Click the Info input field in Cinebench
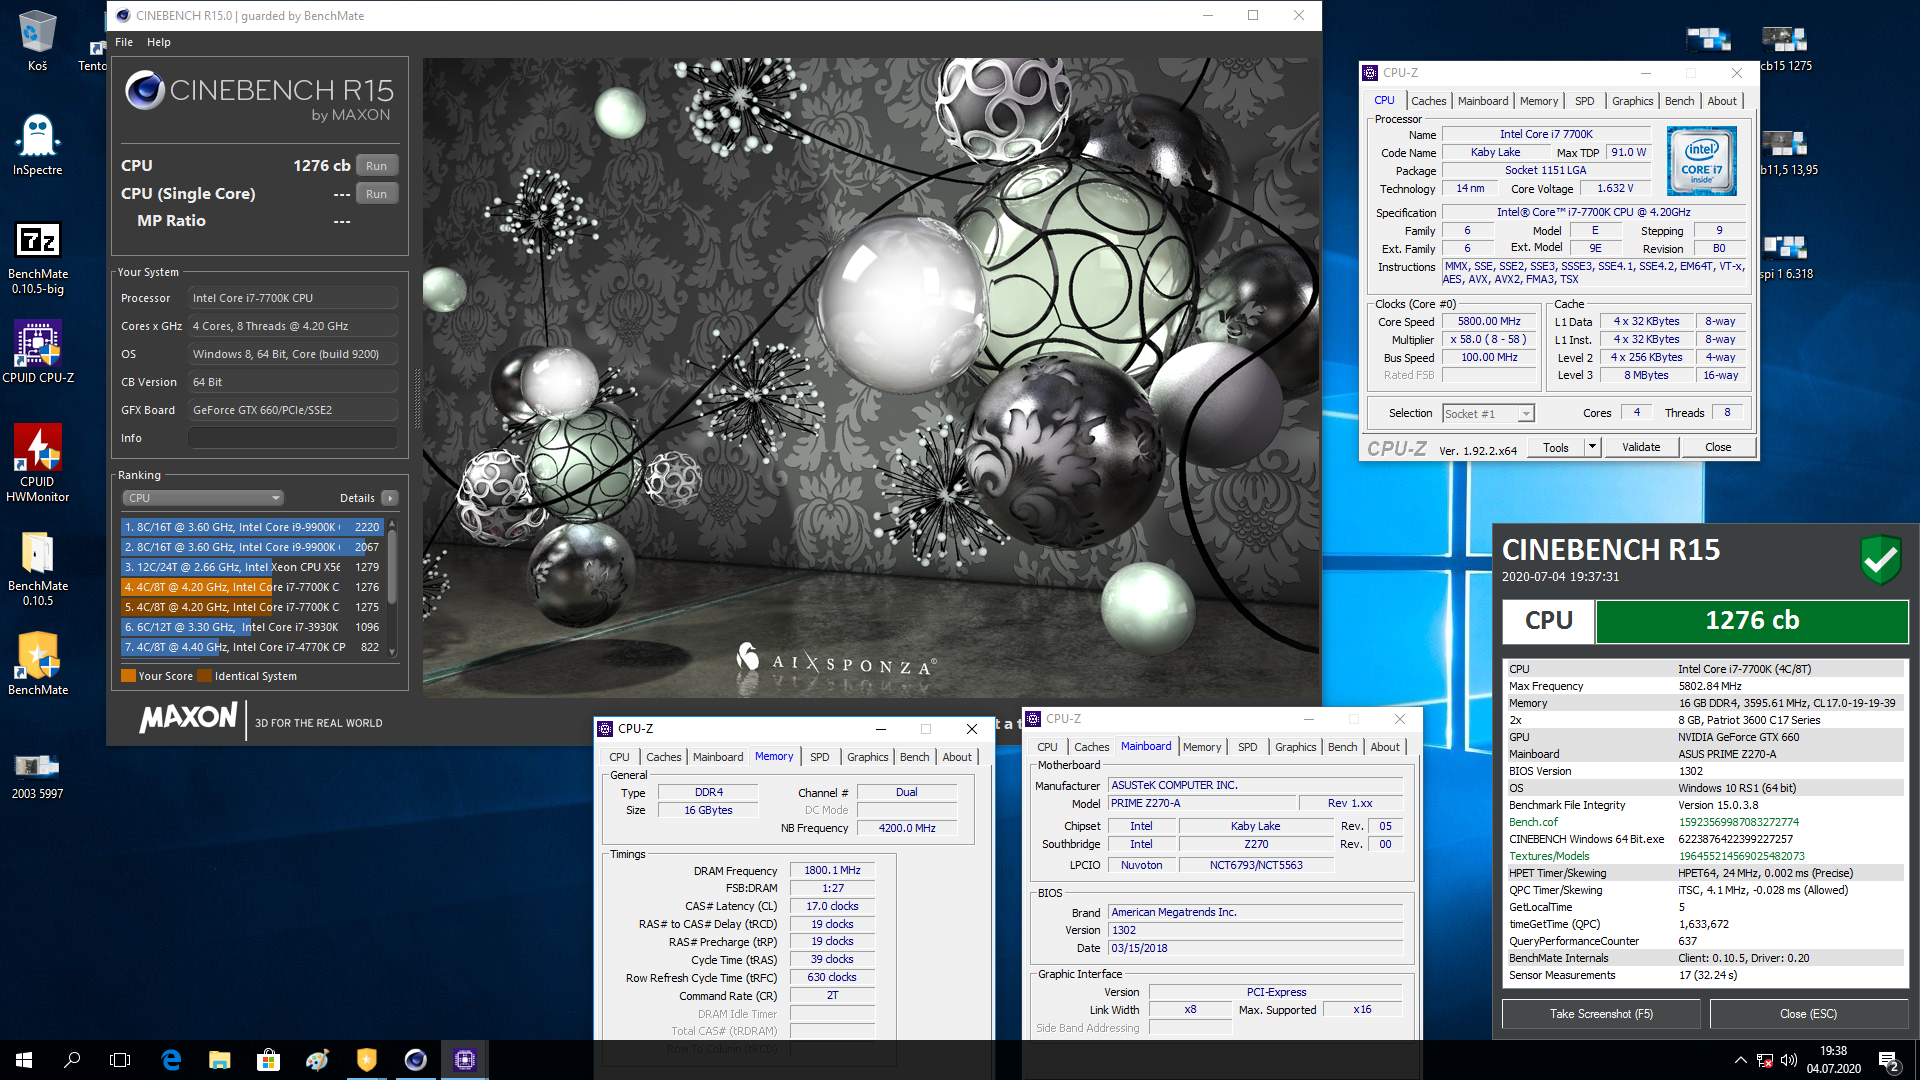Screen dimensions: 1920x1080 point(293,438)
